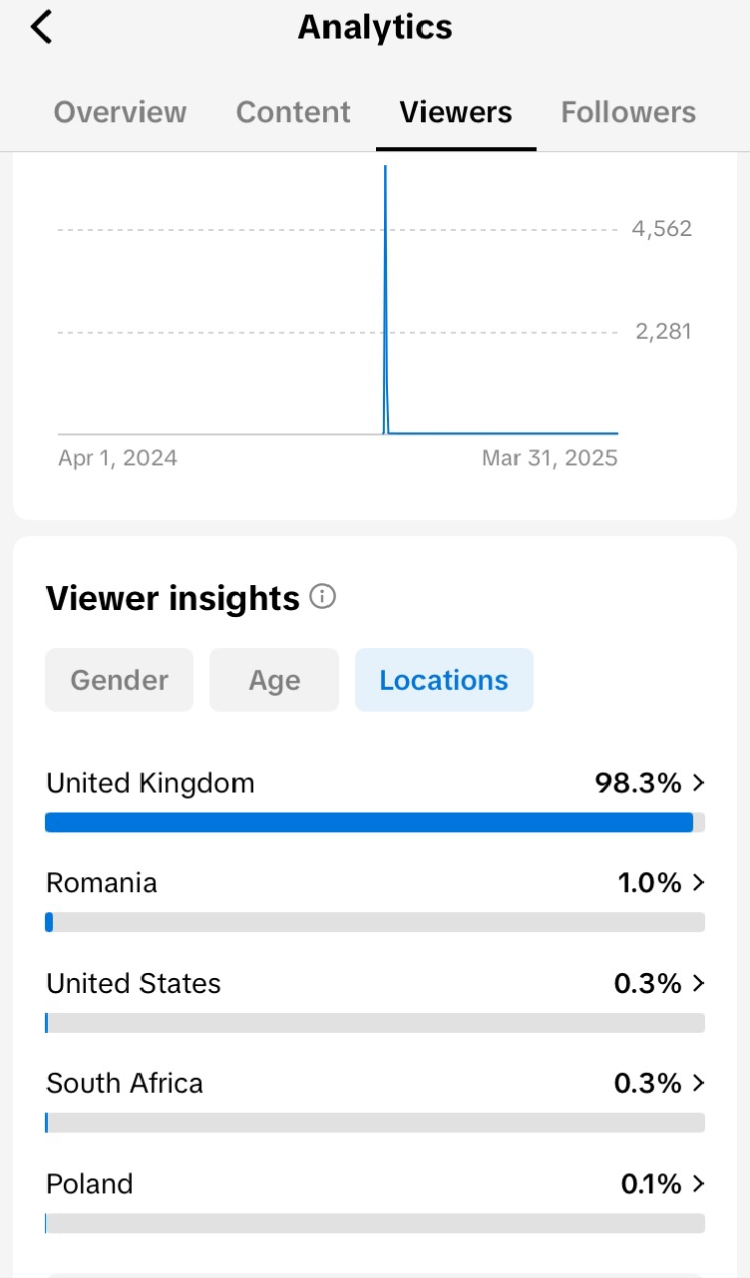Toggle insights to Gender

tap(119, 680)
